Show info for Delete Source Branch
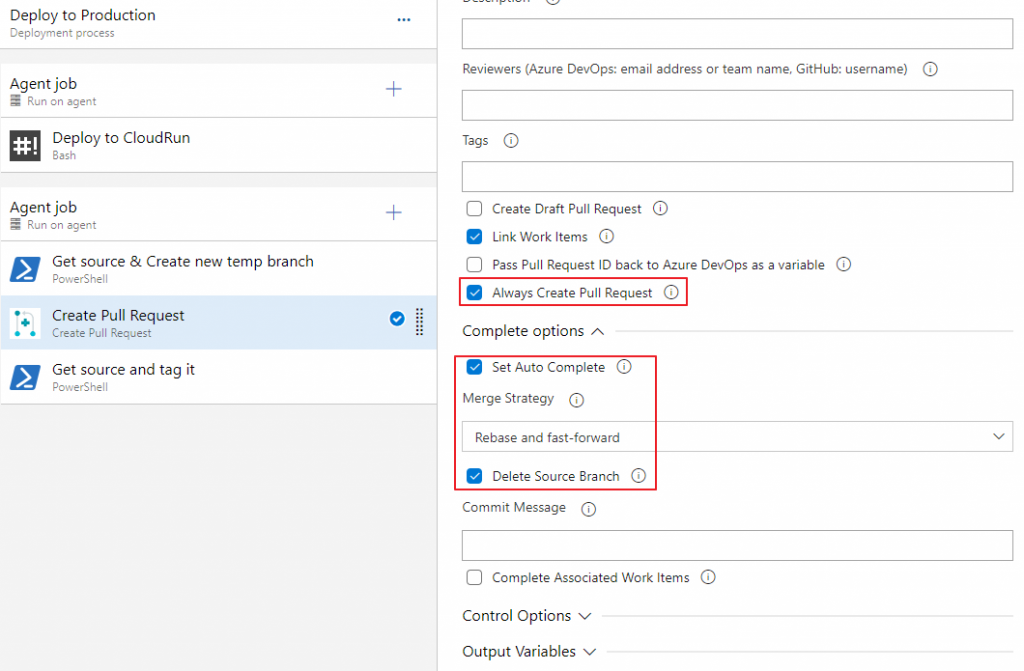1024x671 pixels. [639, 476]
